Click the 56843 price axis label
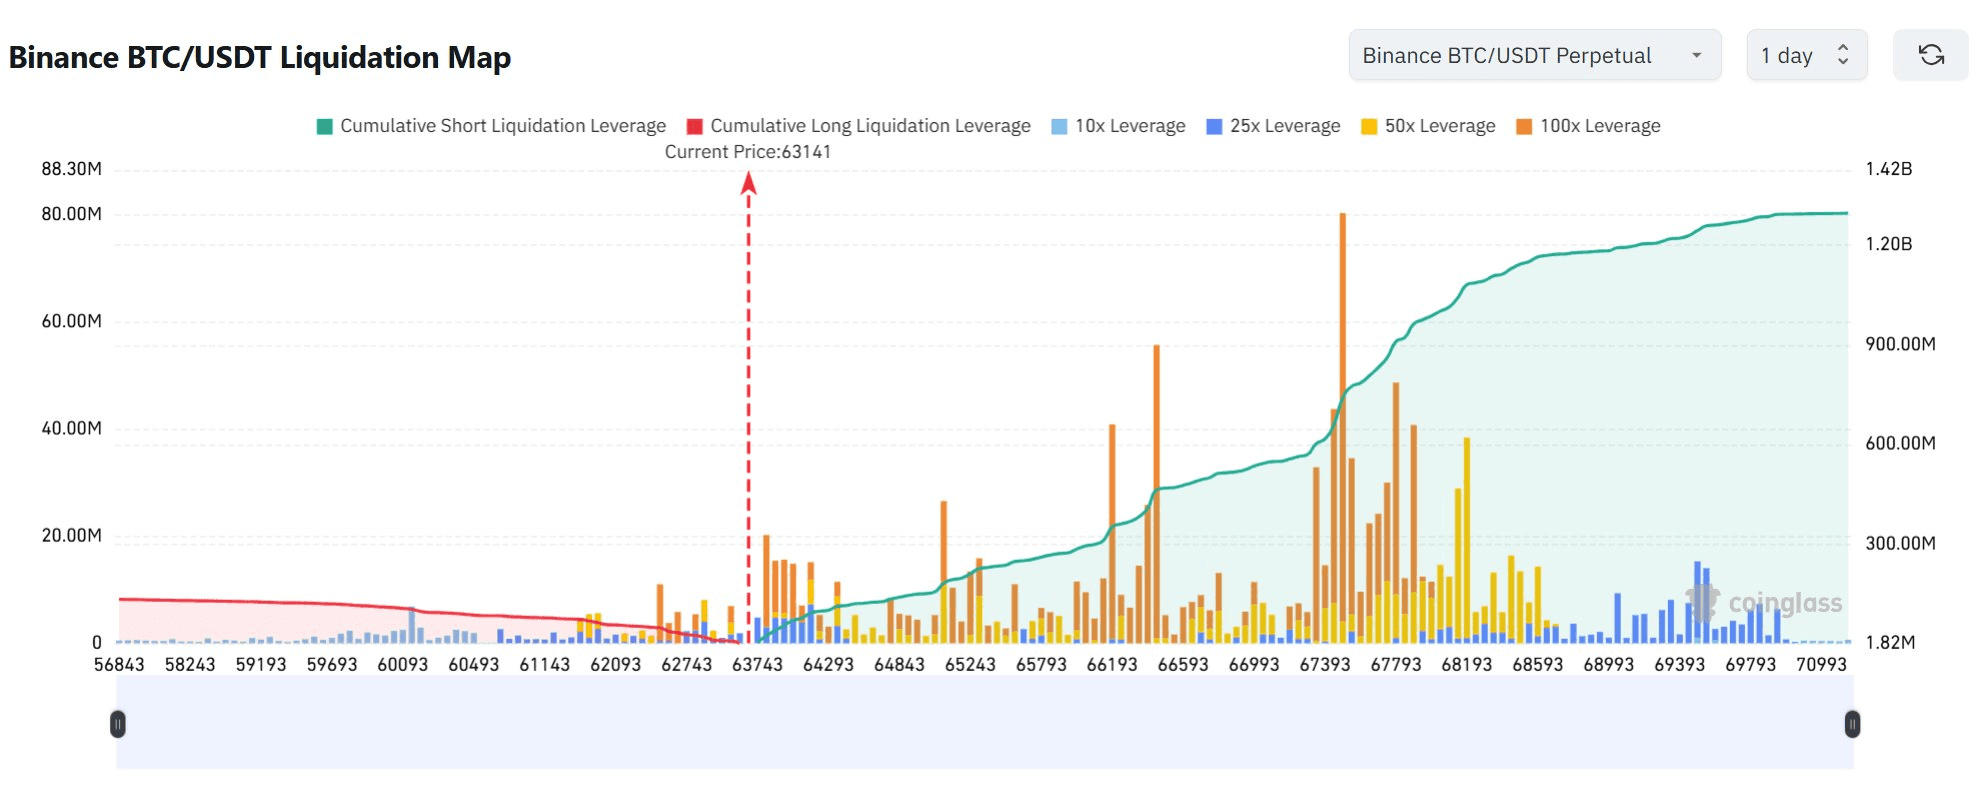 tap(119, 664)
